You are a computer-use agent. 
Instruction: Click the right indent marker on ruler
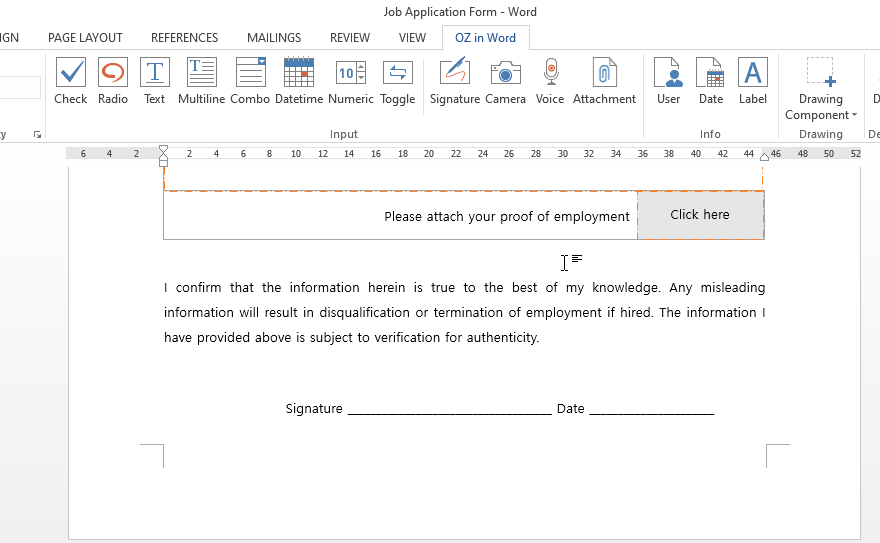pos(764,157)
